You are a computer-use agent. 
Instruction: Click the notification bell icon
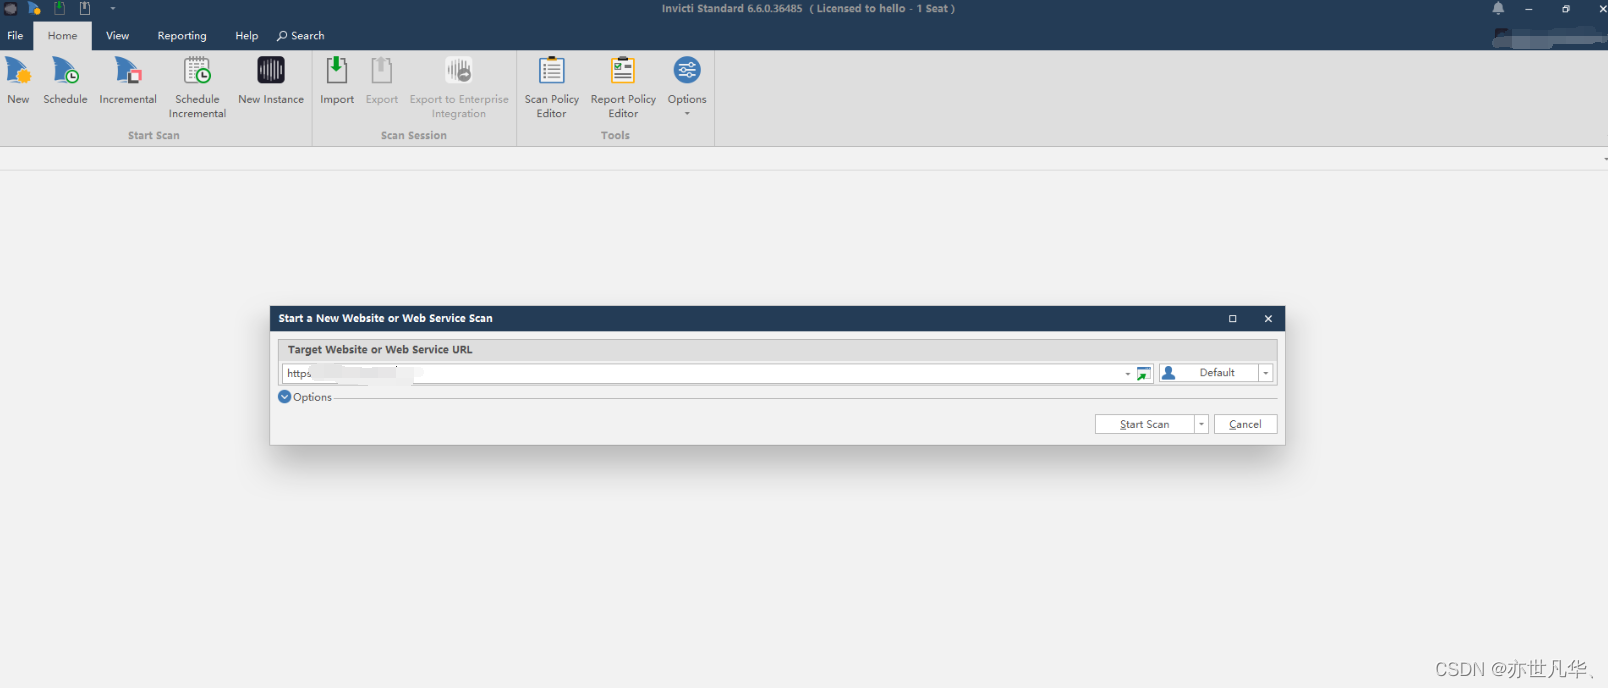[x=1498, y=8]
